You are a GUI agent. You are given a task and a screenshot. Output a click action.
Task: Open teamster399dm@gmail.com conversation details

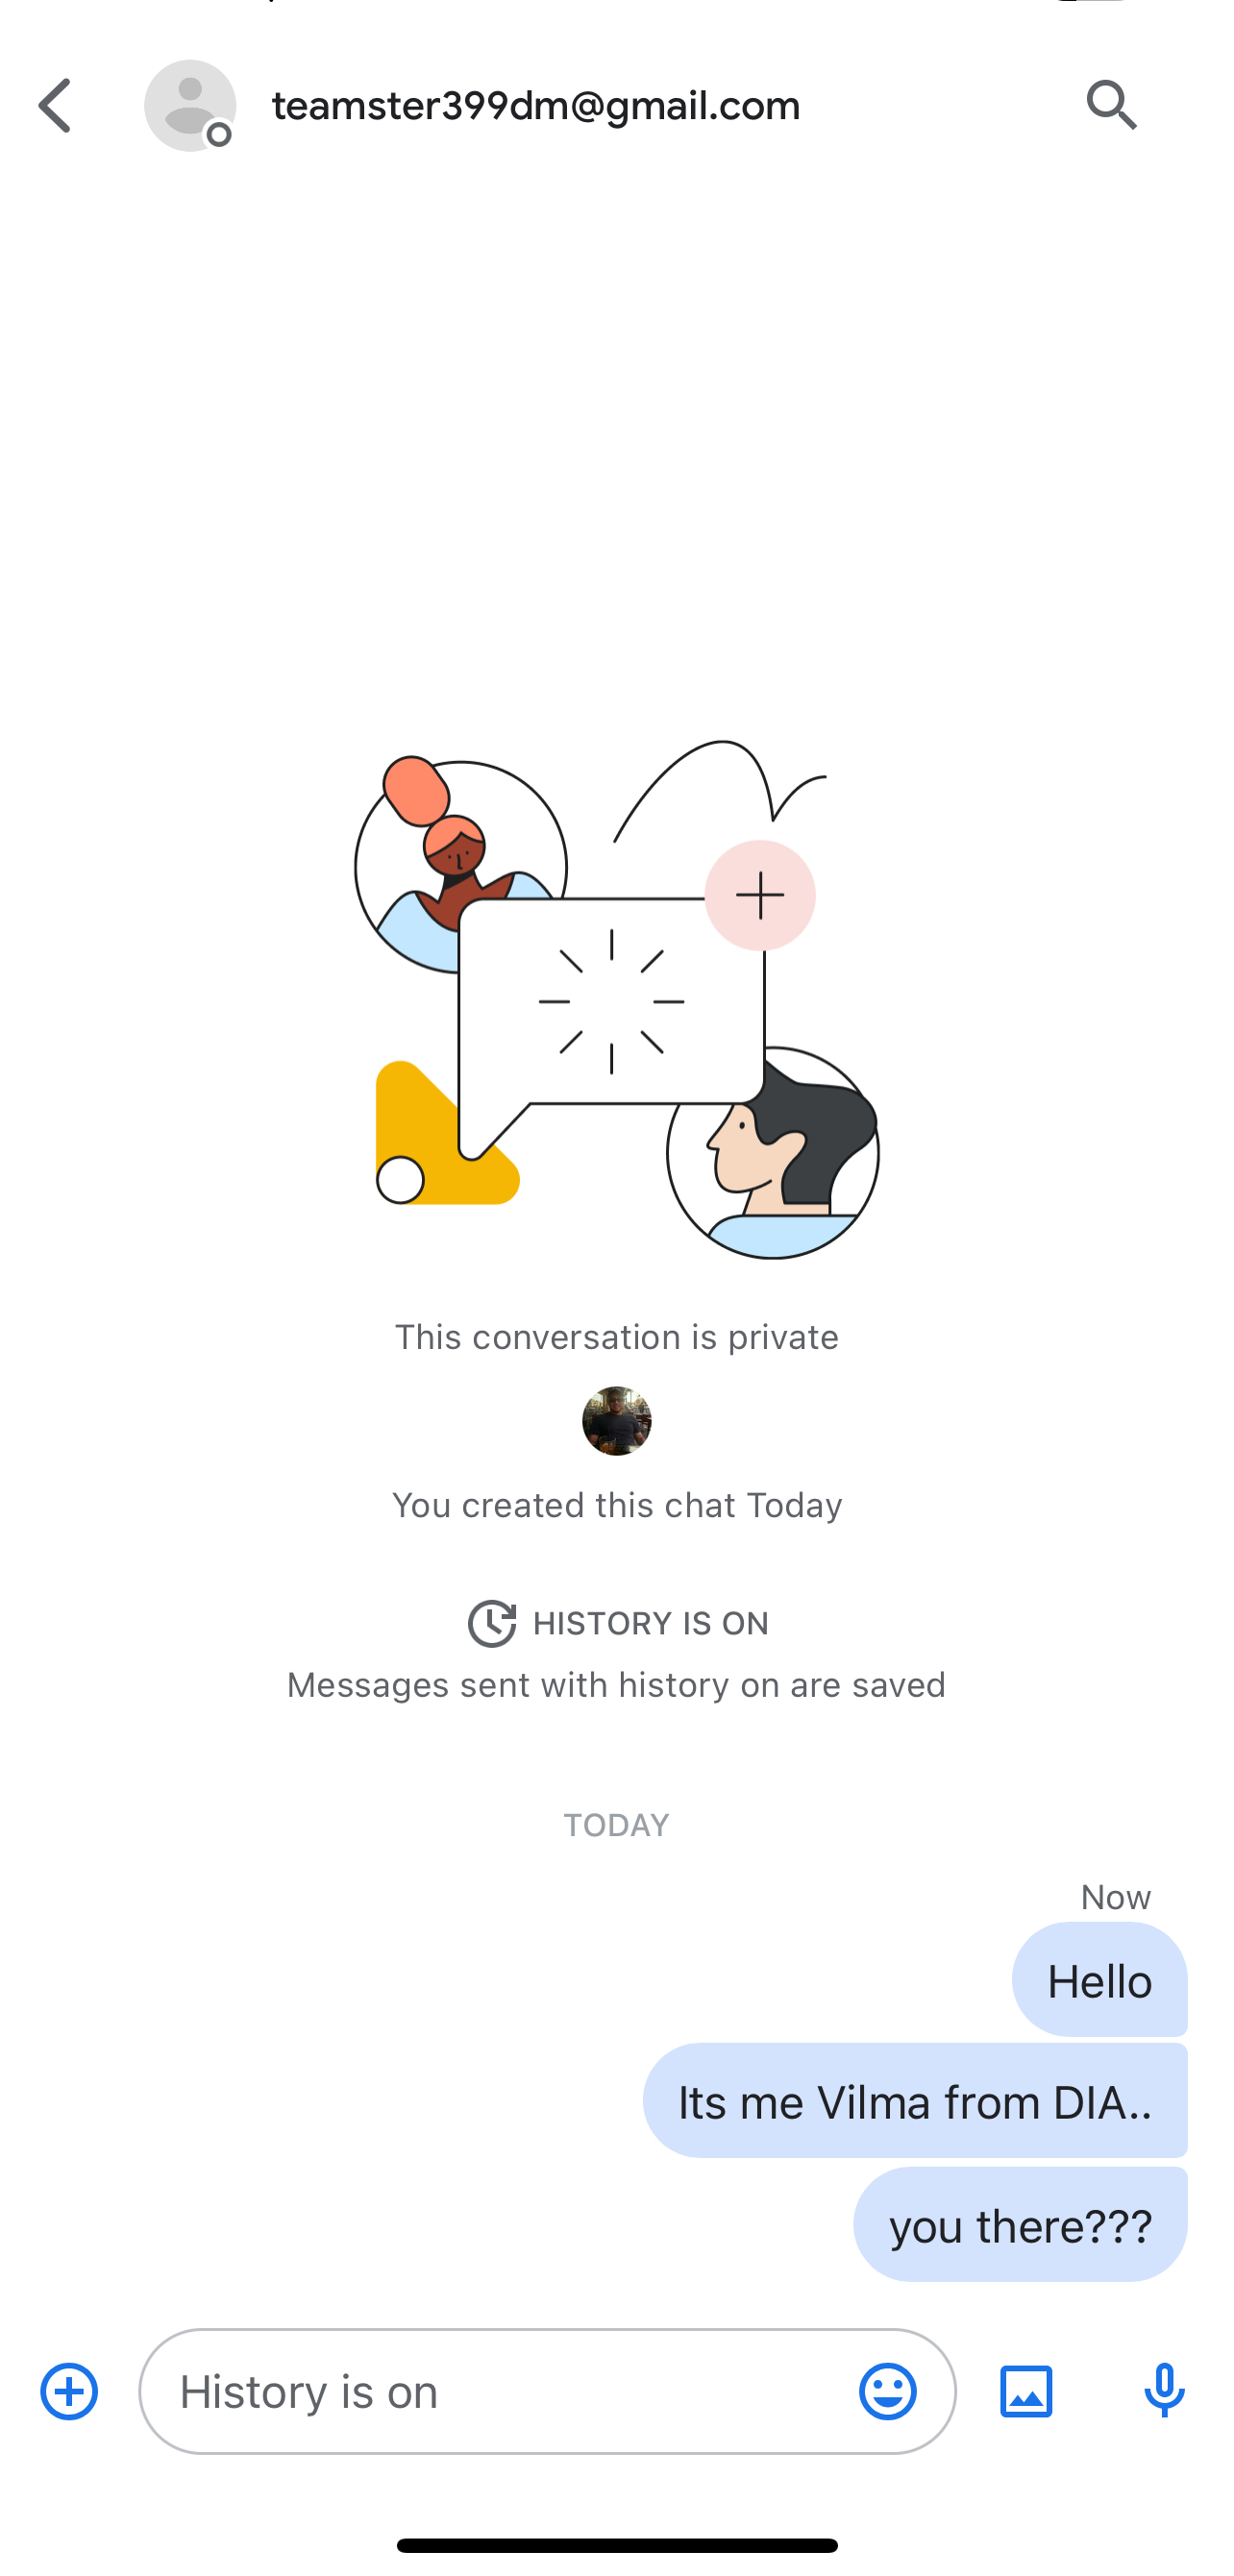pos(536,105)
